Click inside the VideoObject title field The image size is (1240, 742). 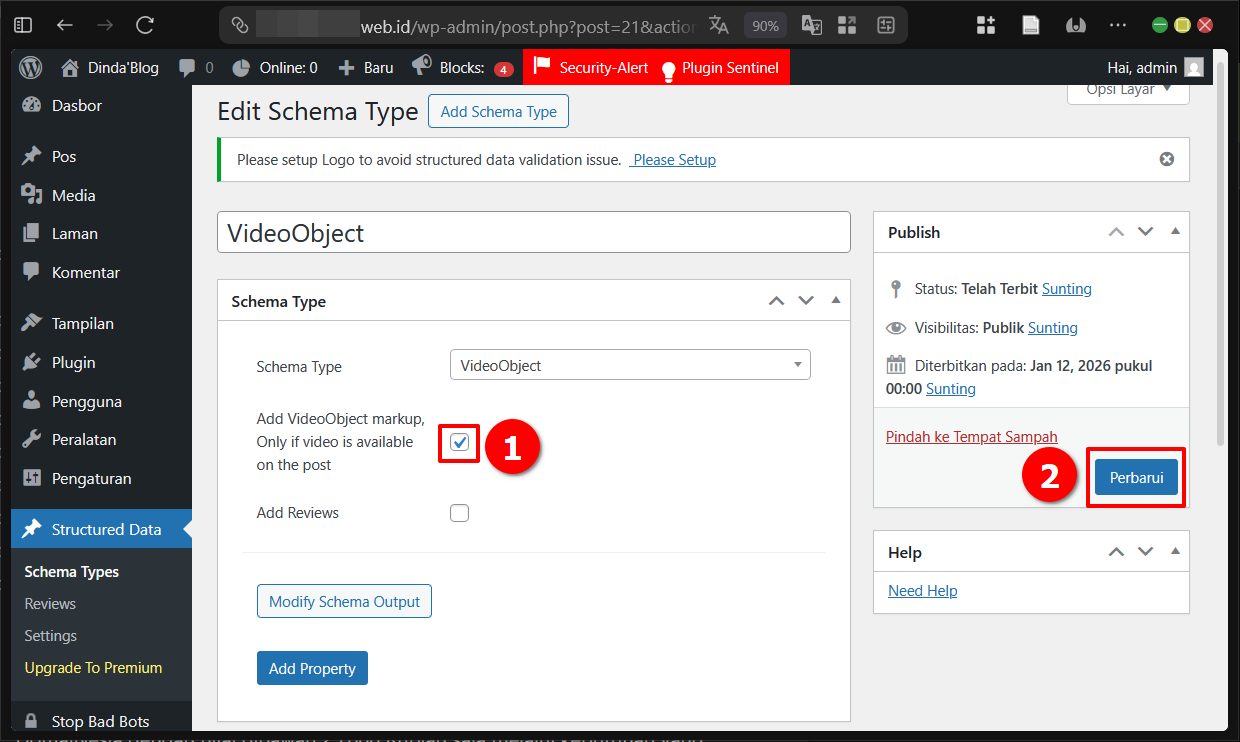534,231
